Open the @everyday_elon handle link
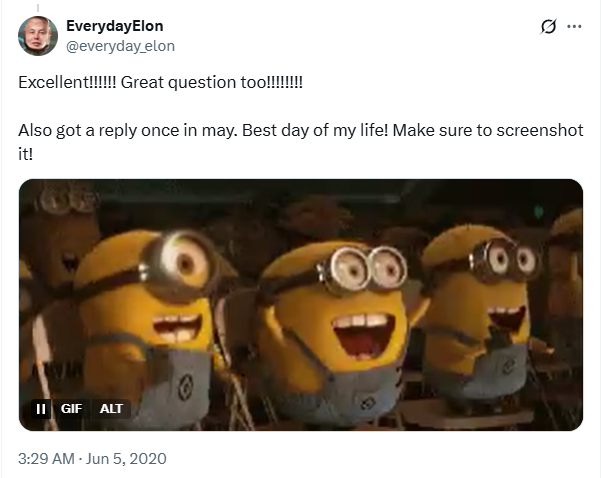Screen dimensions: 601x478 120,46
